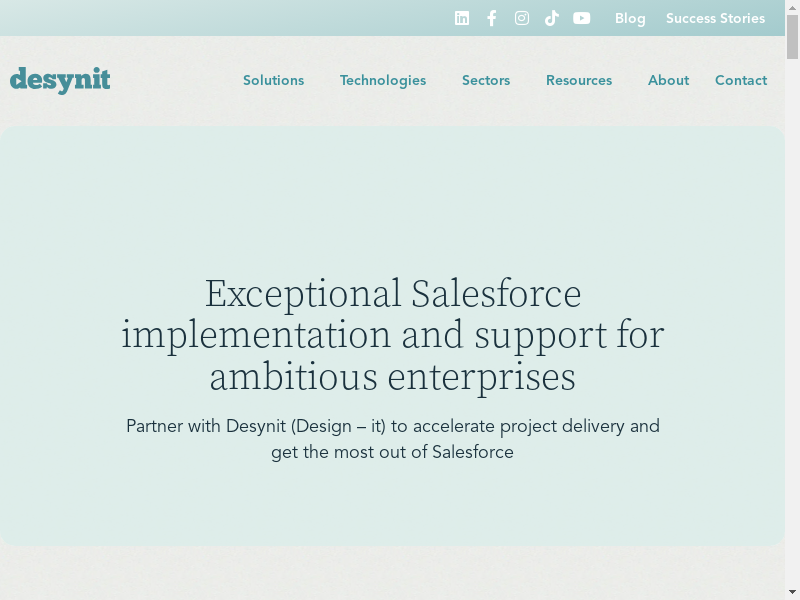Click the scrollbar down arrow
The image size is (800, 600).
(x=792, y=592)
